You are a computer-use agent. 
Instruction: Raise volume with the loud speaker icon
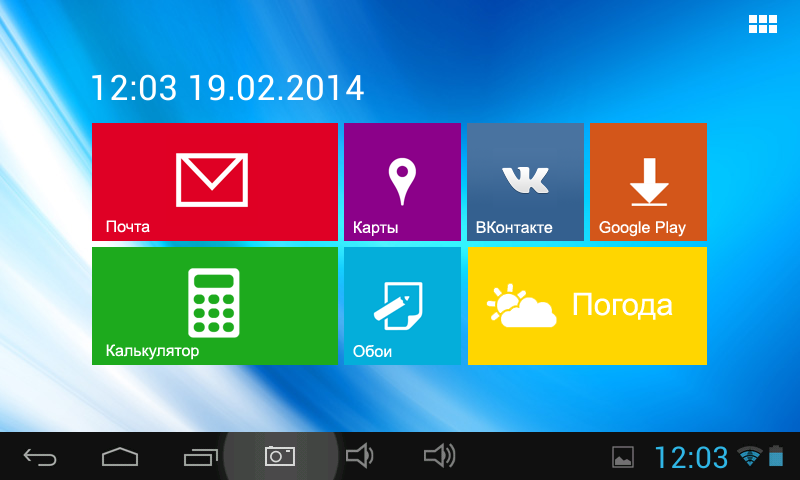click(x=439, y=457)
